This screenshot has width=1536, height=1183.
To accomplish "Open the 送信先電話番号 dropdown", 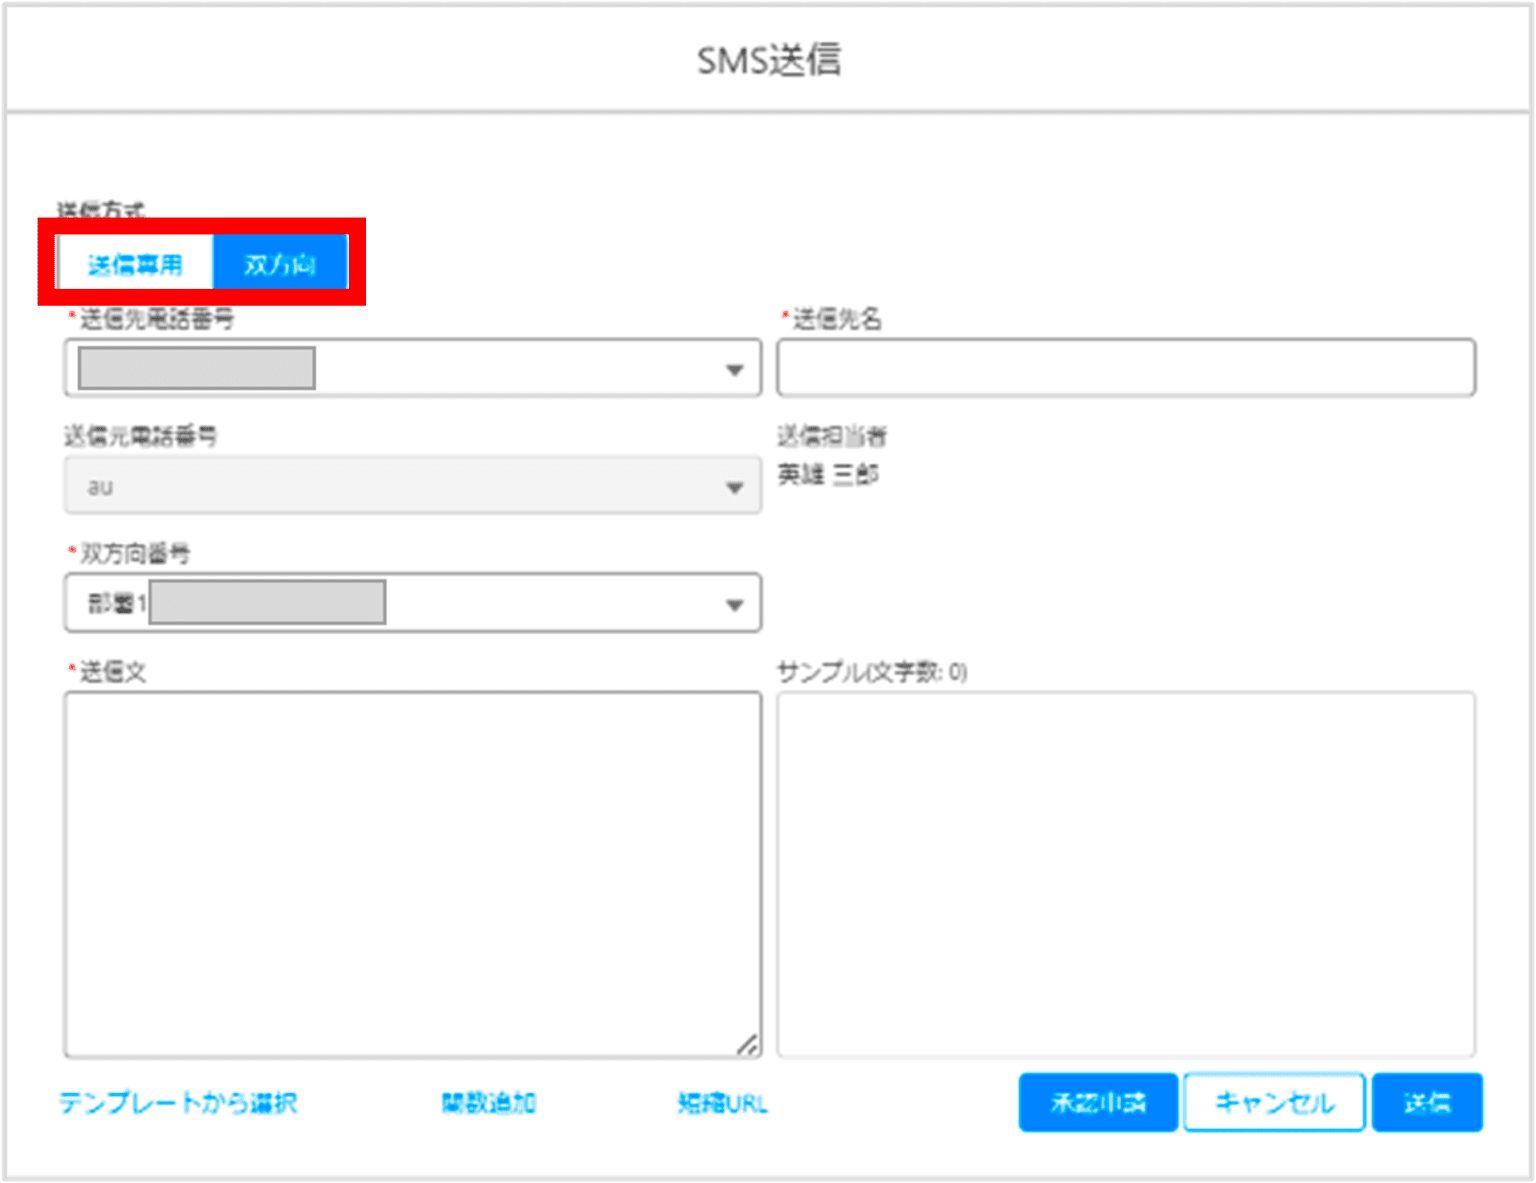I will click(737, 368).
